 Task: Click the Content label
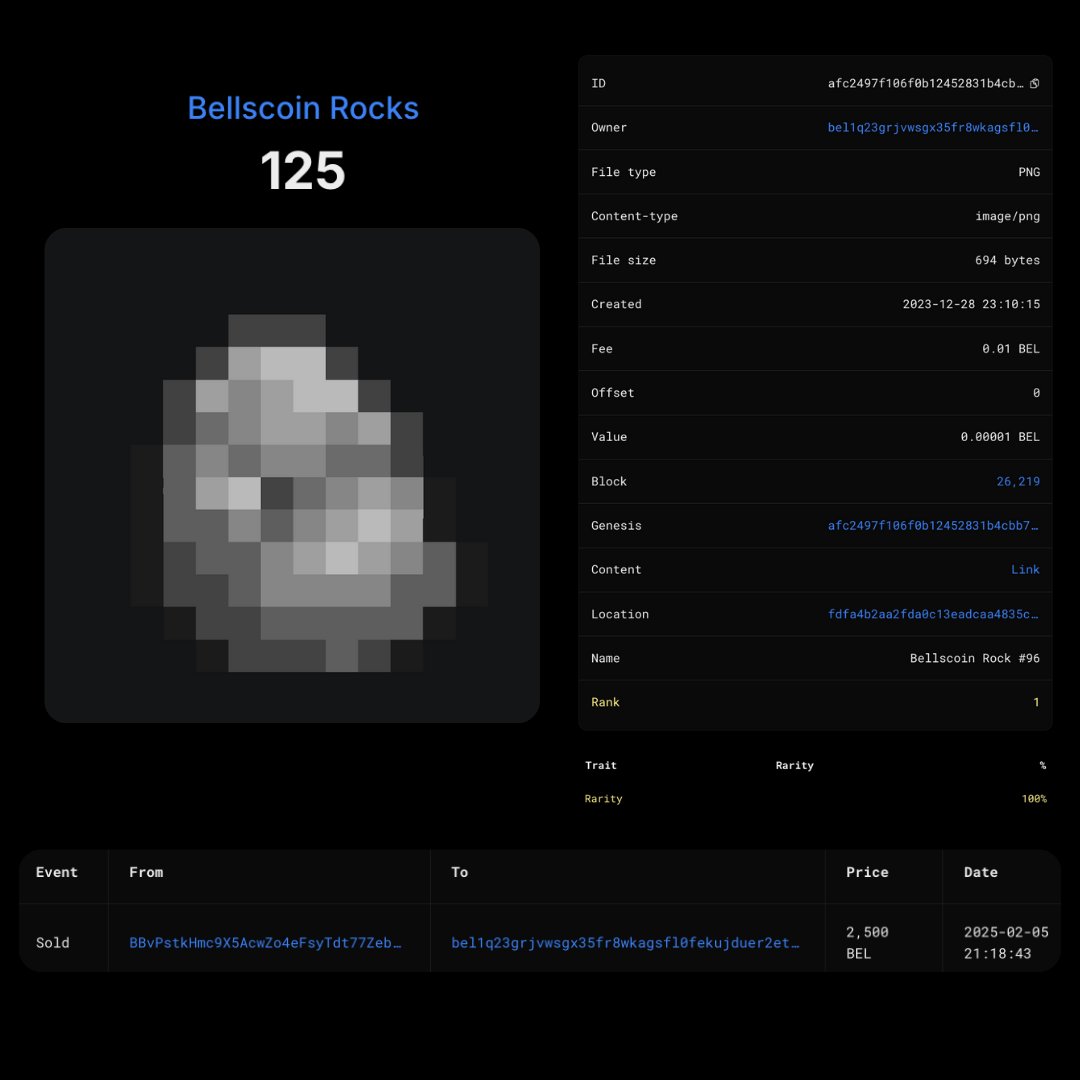[616, 570]
